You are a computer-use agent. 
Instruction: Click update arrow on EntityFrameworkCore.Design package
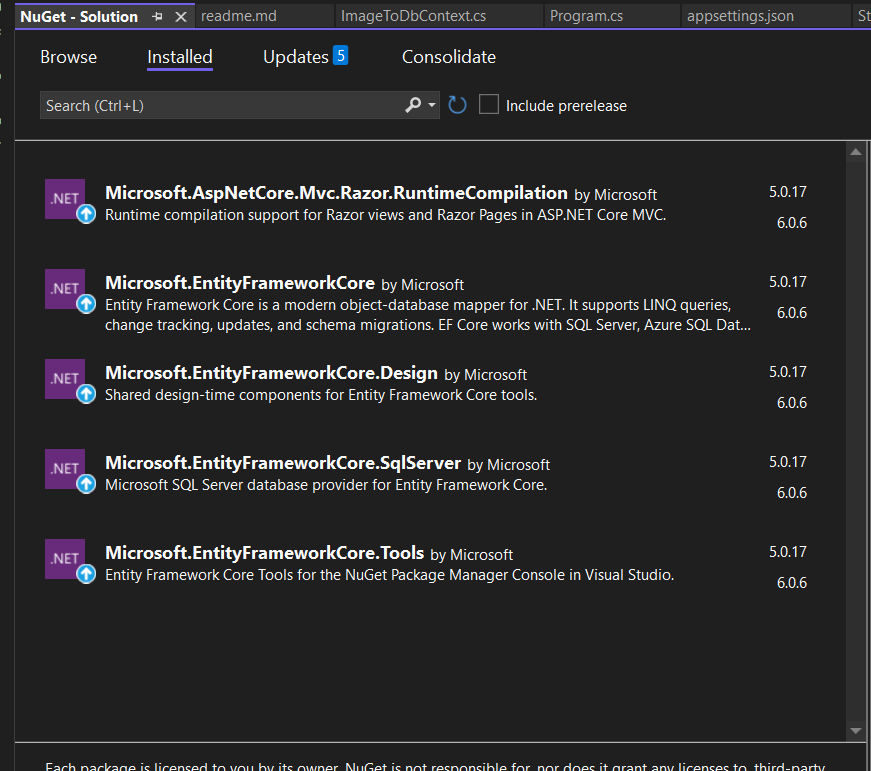[86, 394]
